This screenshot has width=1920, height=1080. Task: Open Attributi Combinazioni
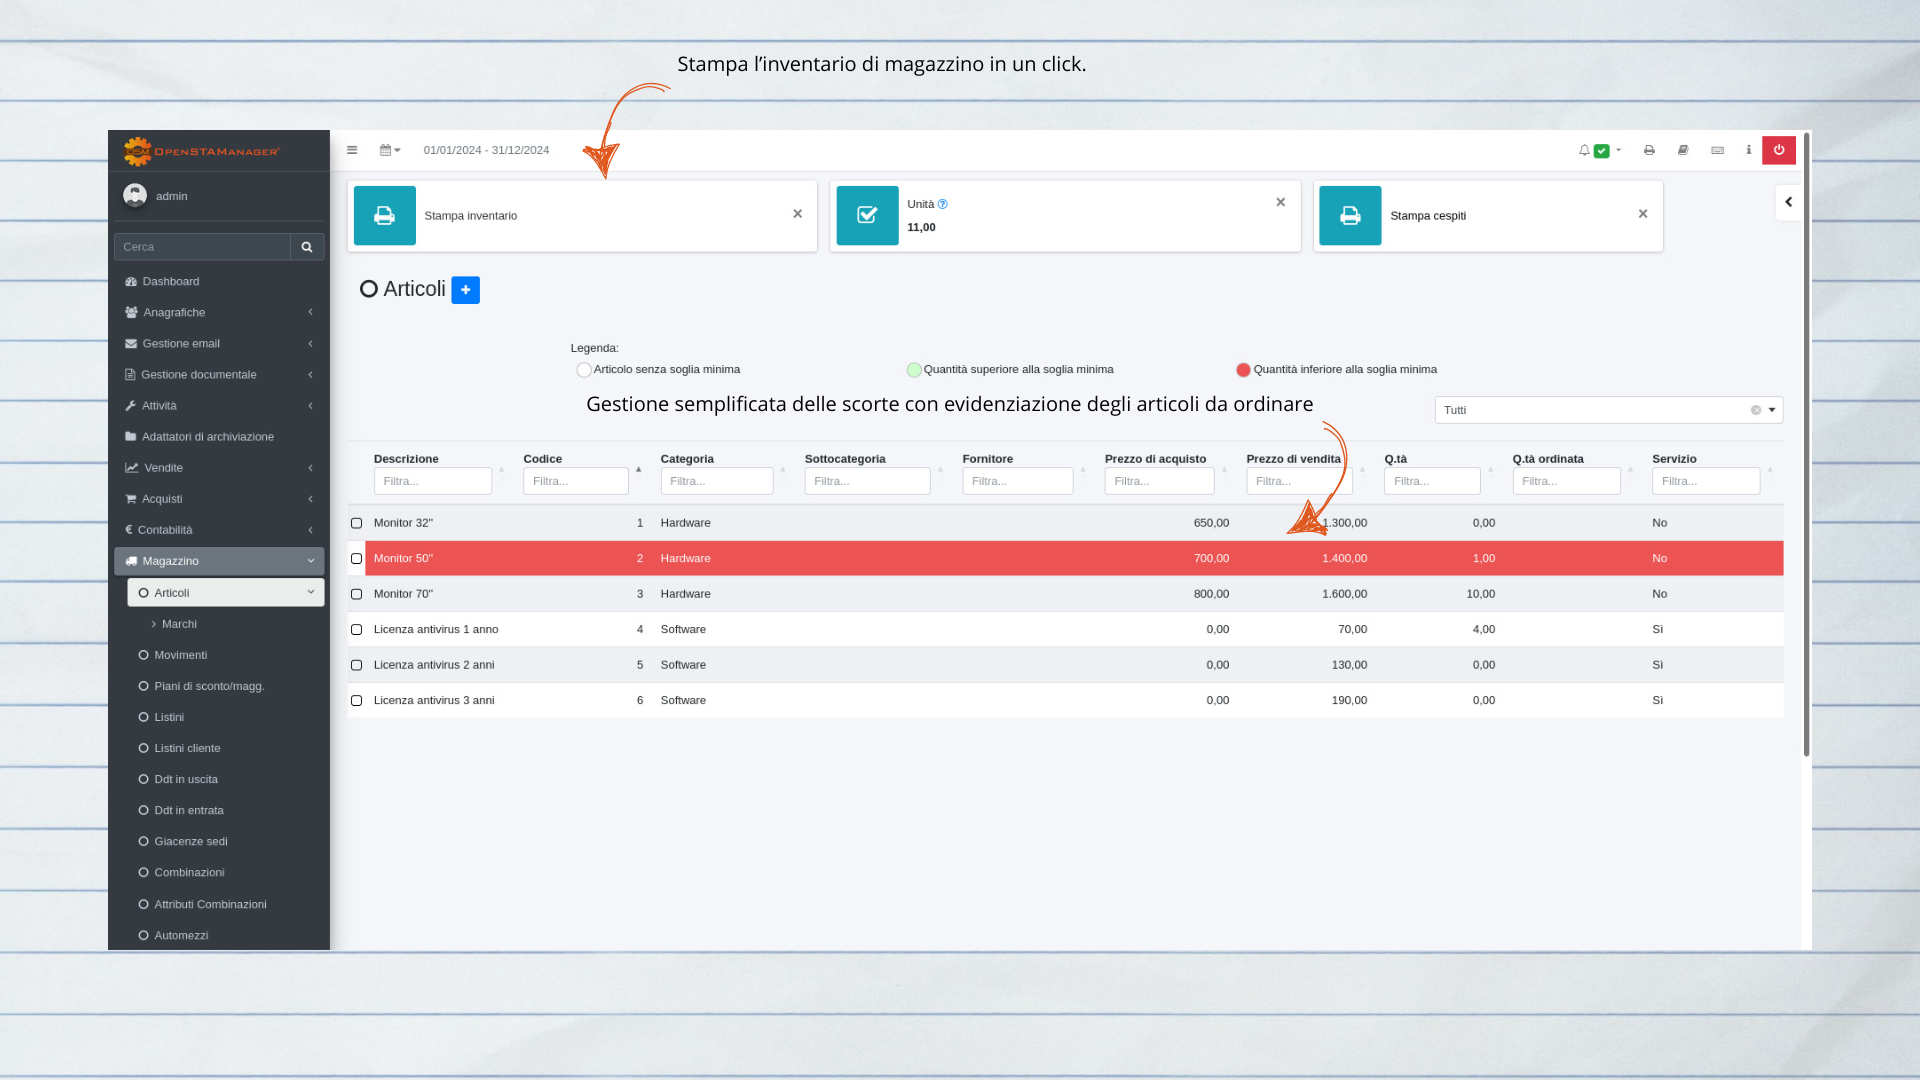[x=226, y=904]
